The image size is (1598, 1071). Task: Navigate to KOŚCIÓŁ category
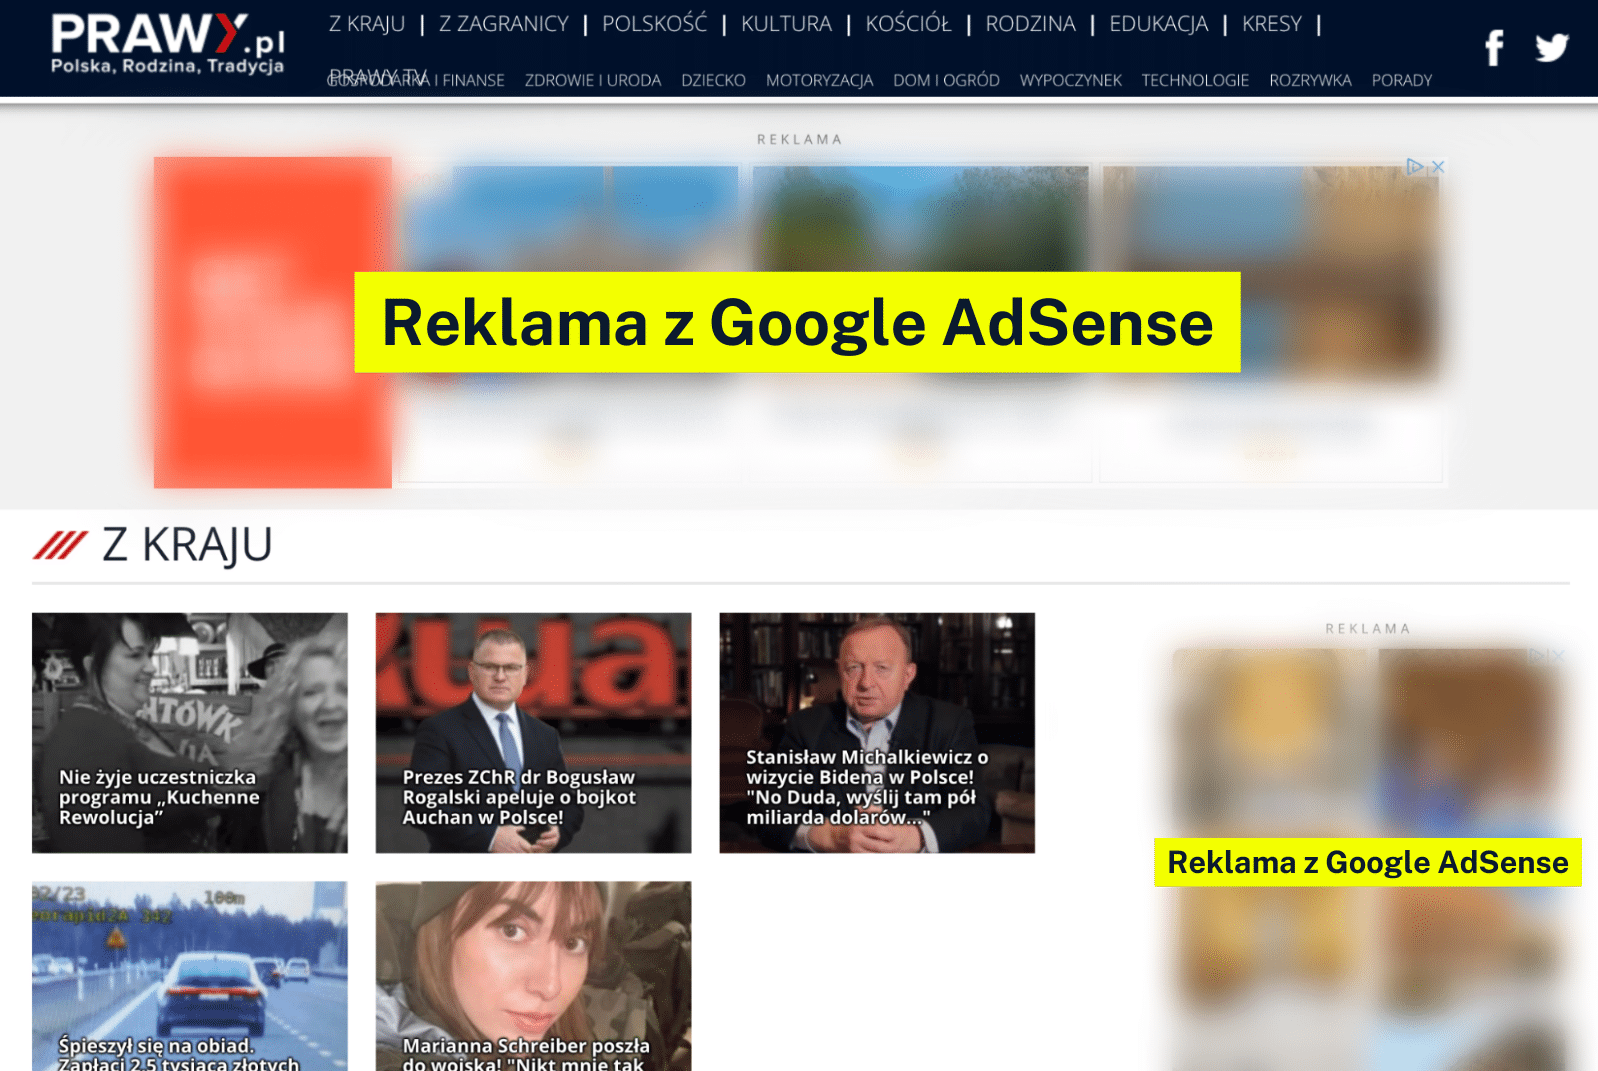click(908, 24)
